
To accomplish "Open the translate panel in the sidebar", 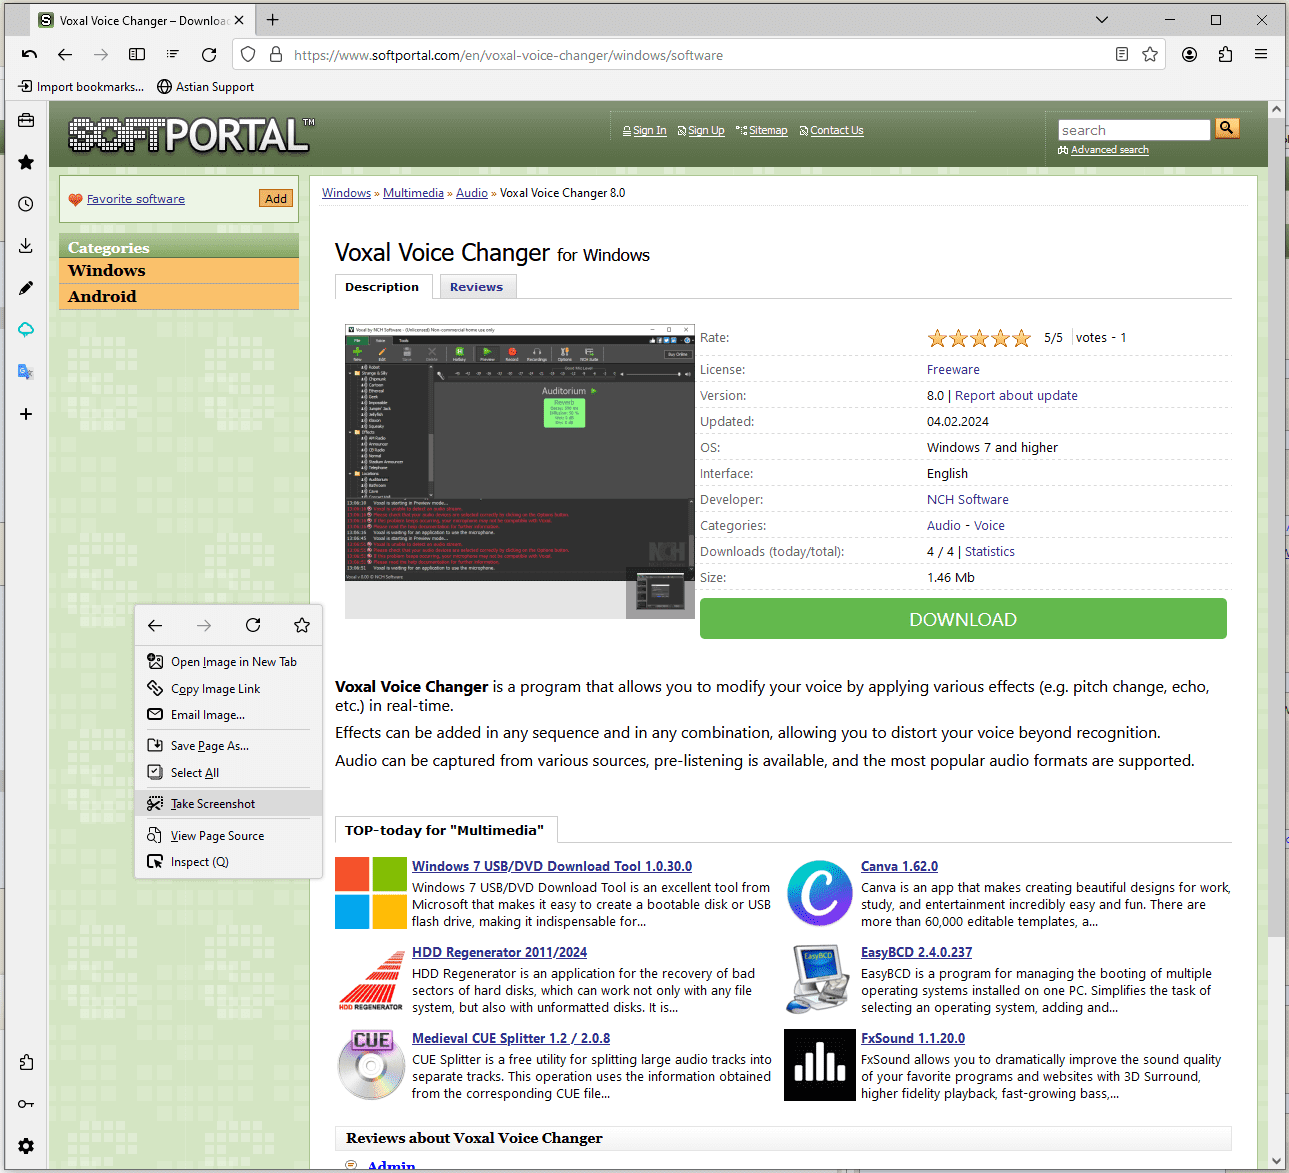I will coord(26,372).
